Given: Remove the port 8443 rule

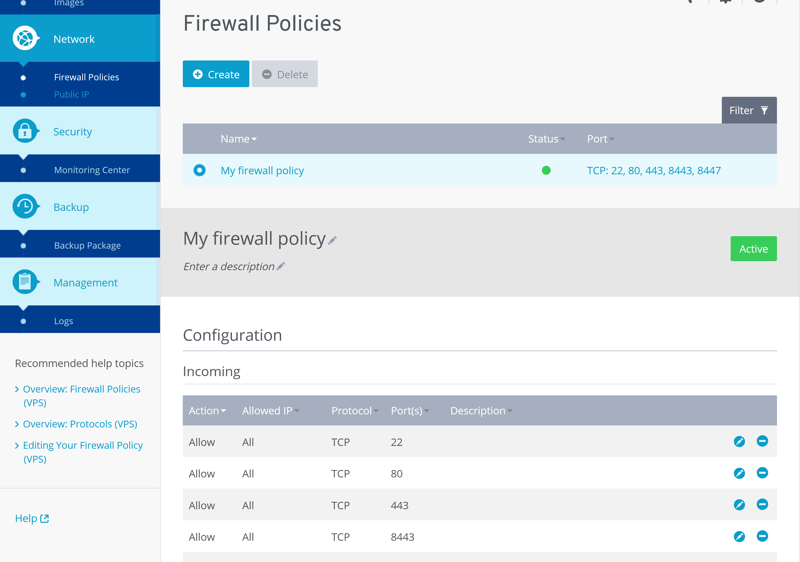Looking at the screenshot, I should point(762,537).
